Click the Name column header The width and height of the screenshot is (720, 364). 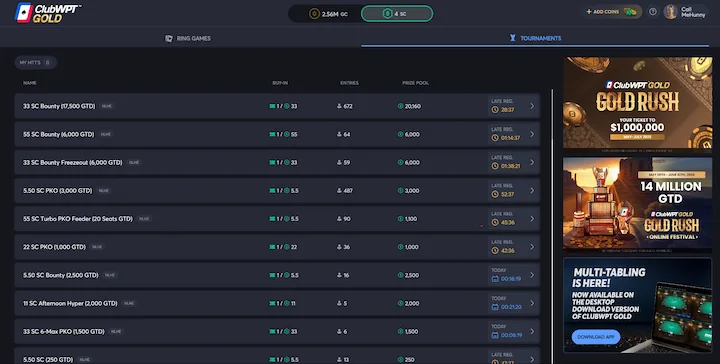(30, 83)
